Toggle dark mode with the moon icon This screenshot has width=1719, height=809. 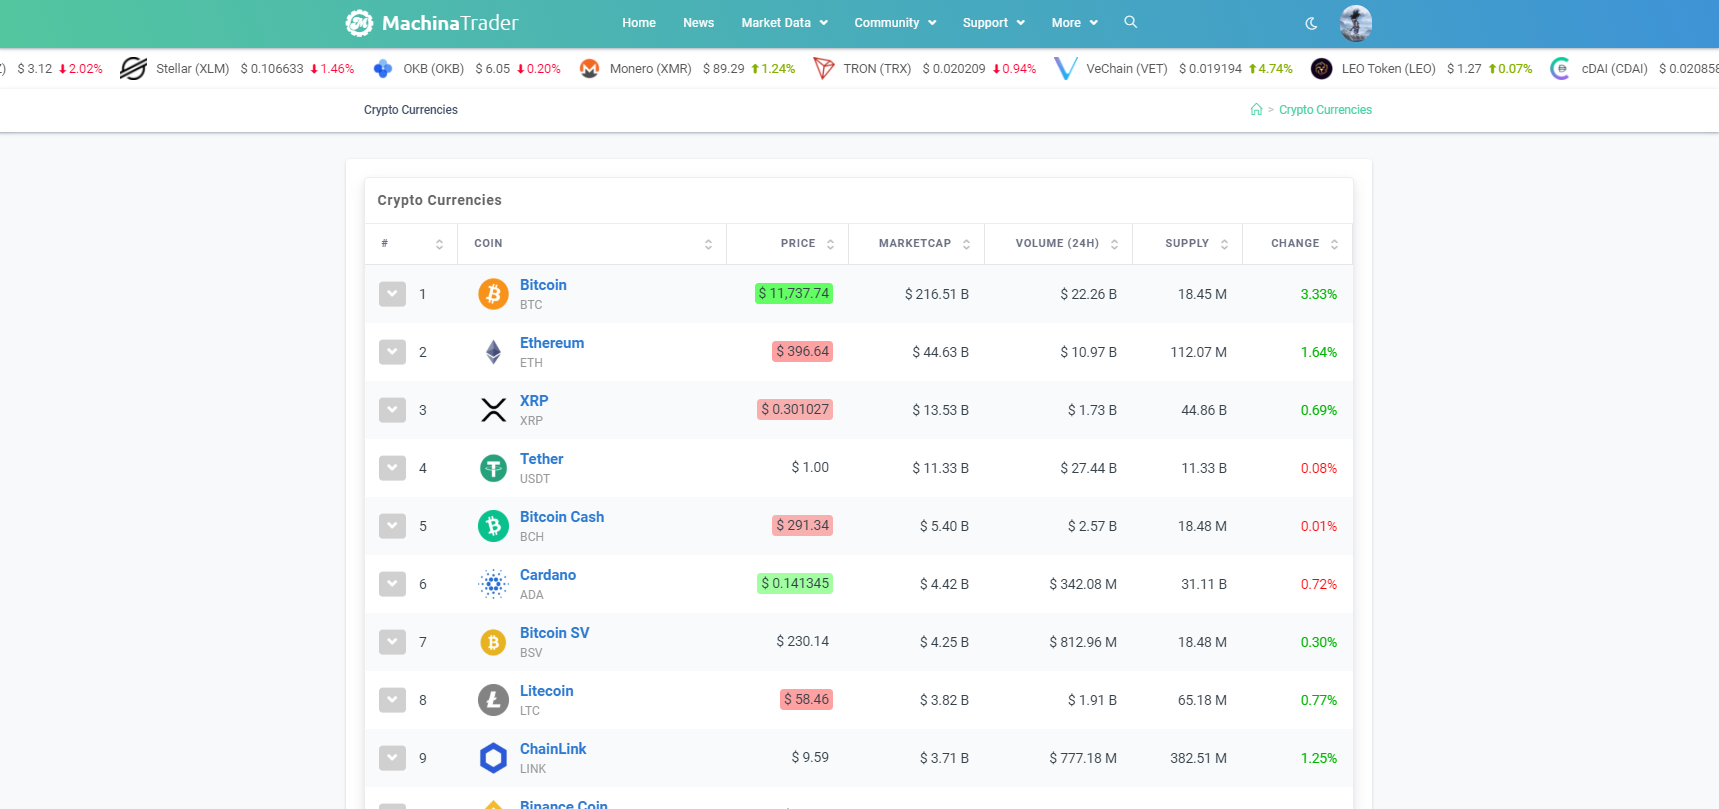point(1311,23)
